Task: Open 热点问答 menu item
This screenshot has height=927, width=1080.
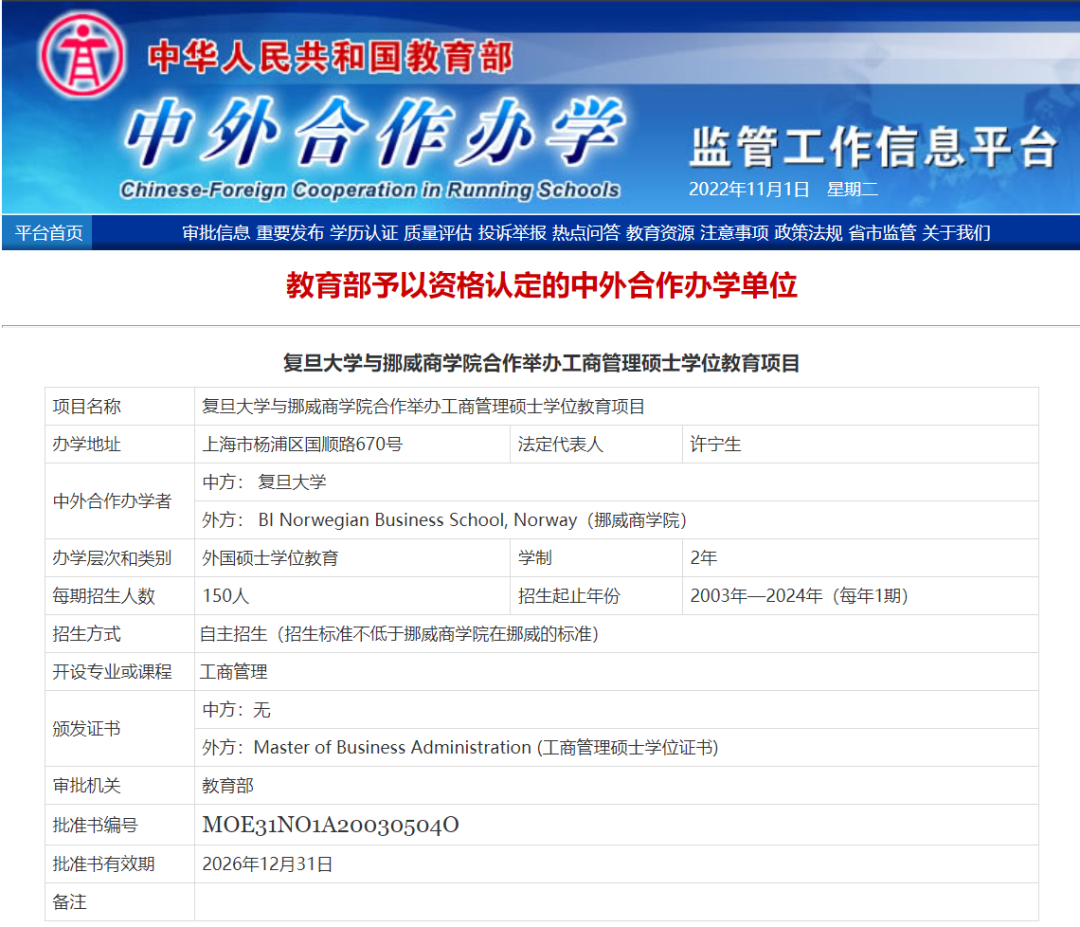Action: [586, 233]
